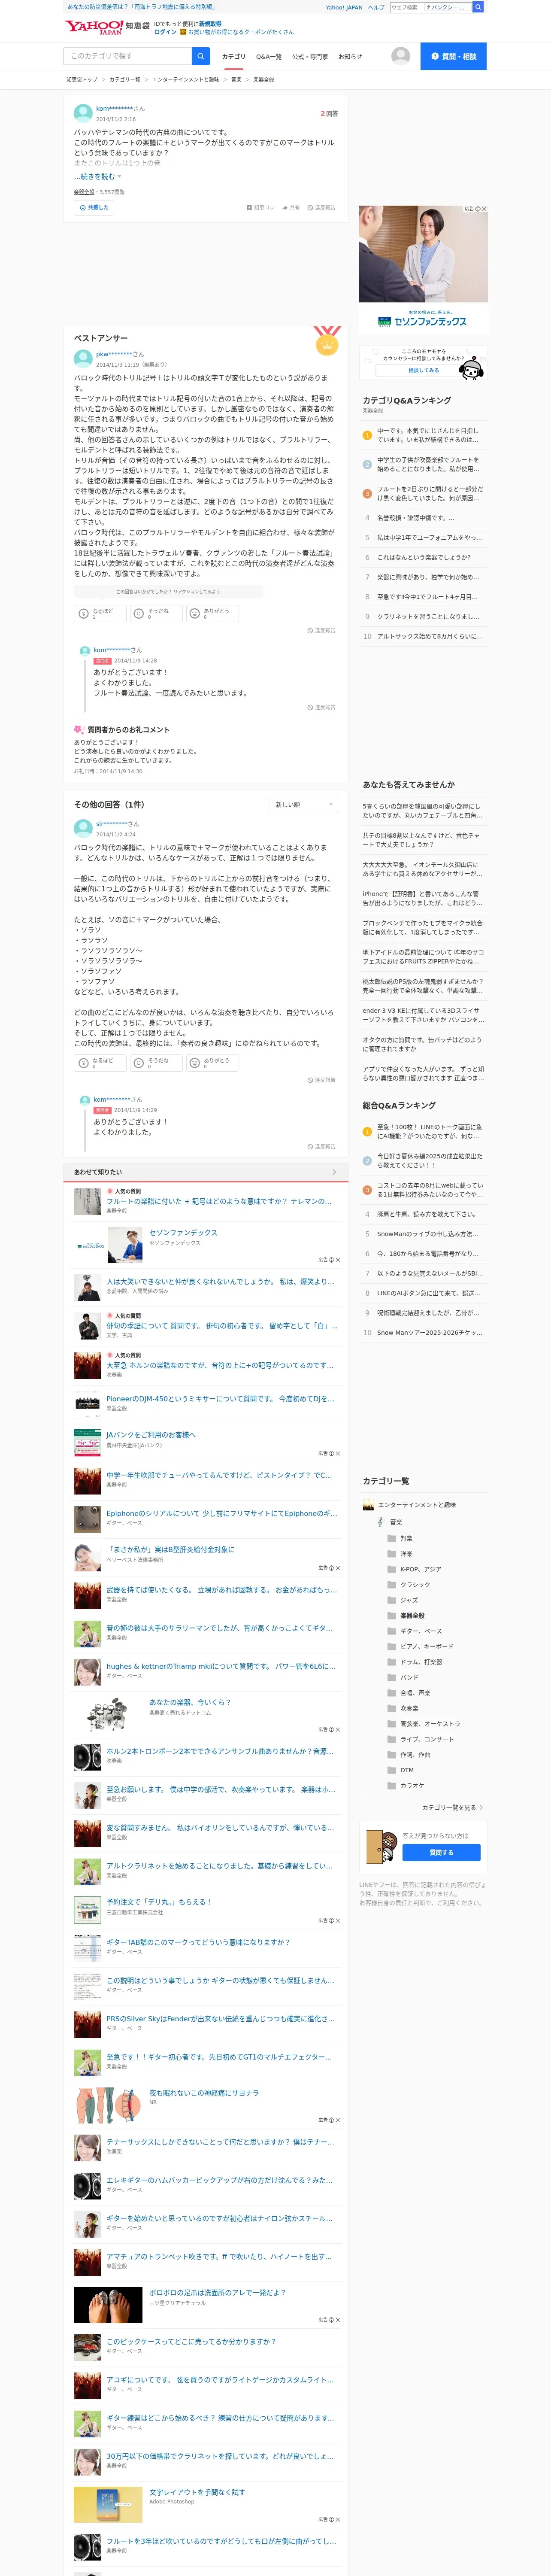Open the ジャズ folder category
Viewport: 551px width, 2576px height.
[x=402, y=1600]
